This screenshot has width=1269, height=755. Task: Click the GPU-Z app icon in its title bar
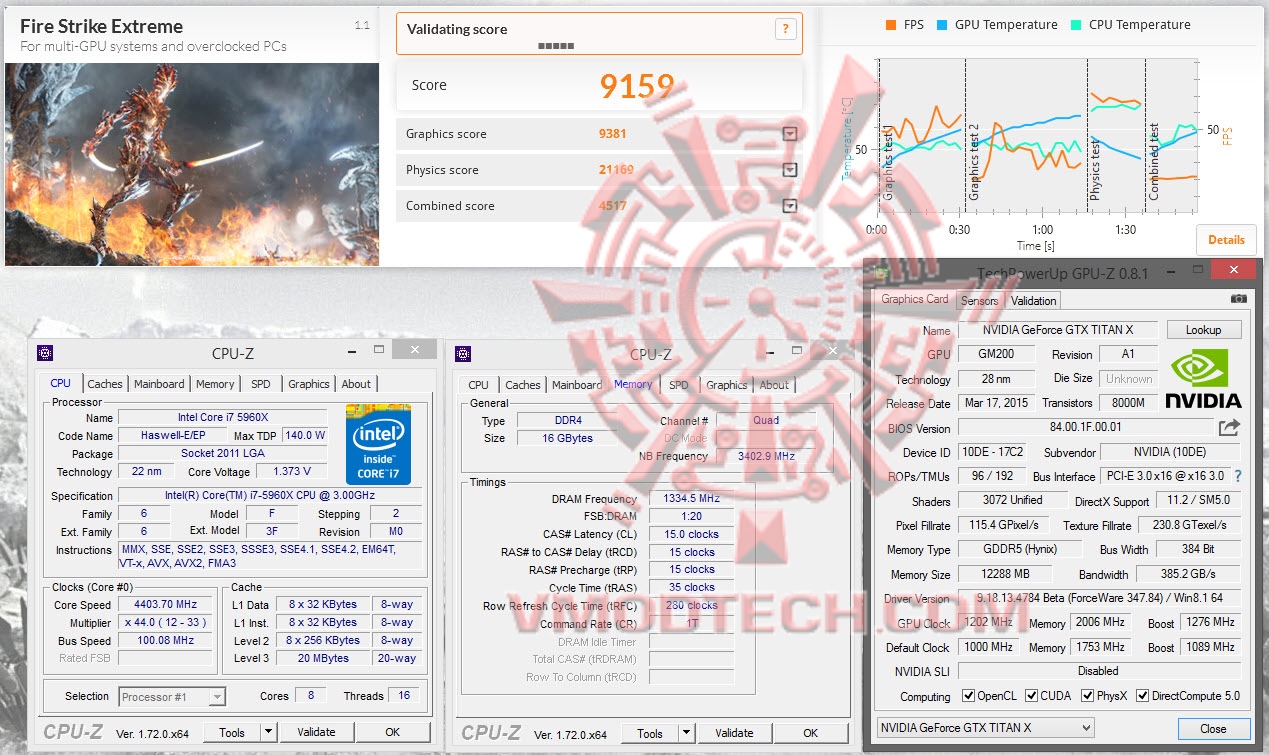click(882, 272)
